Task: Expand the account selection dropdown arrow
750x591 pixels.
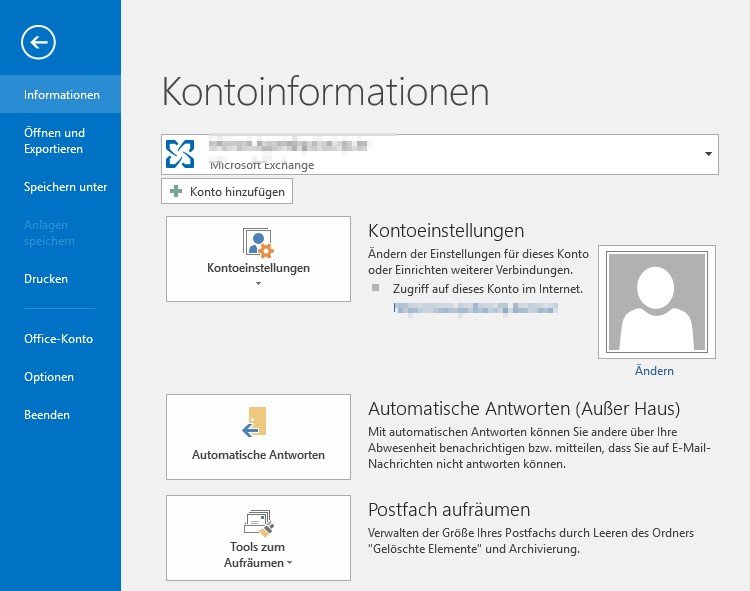Action: (x=708, y=154)
